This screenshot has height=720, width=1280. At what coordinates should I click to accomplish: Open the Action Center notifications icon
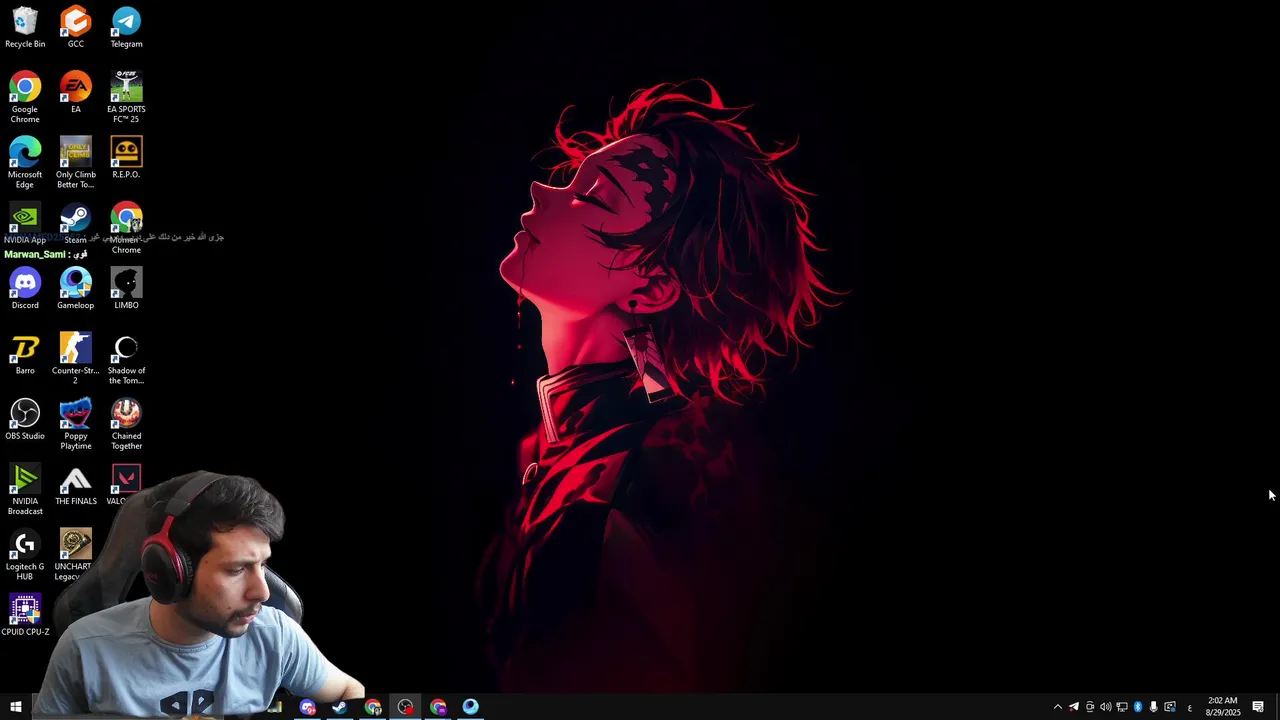click(x=1259, y=707)
